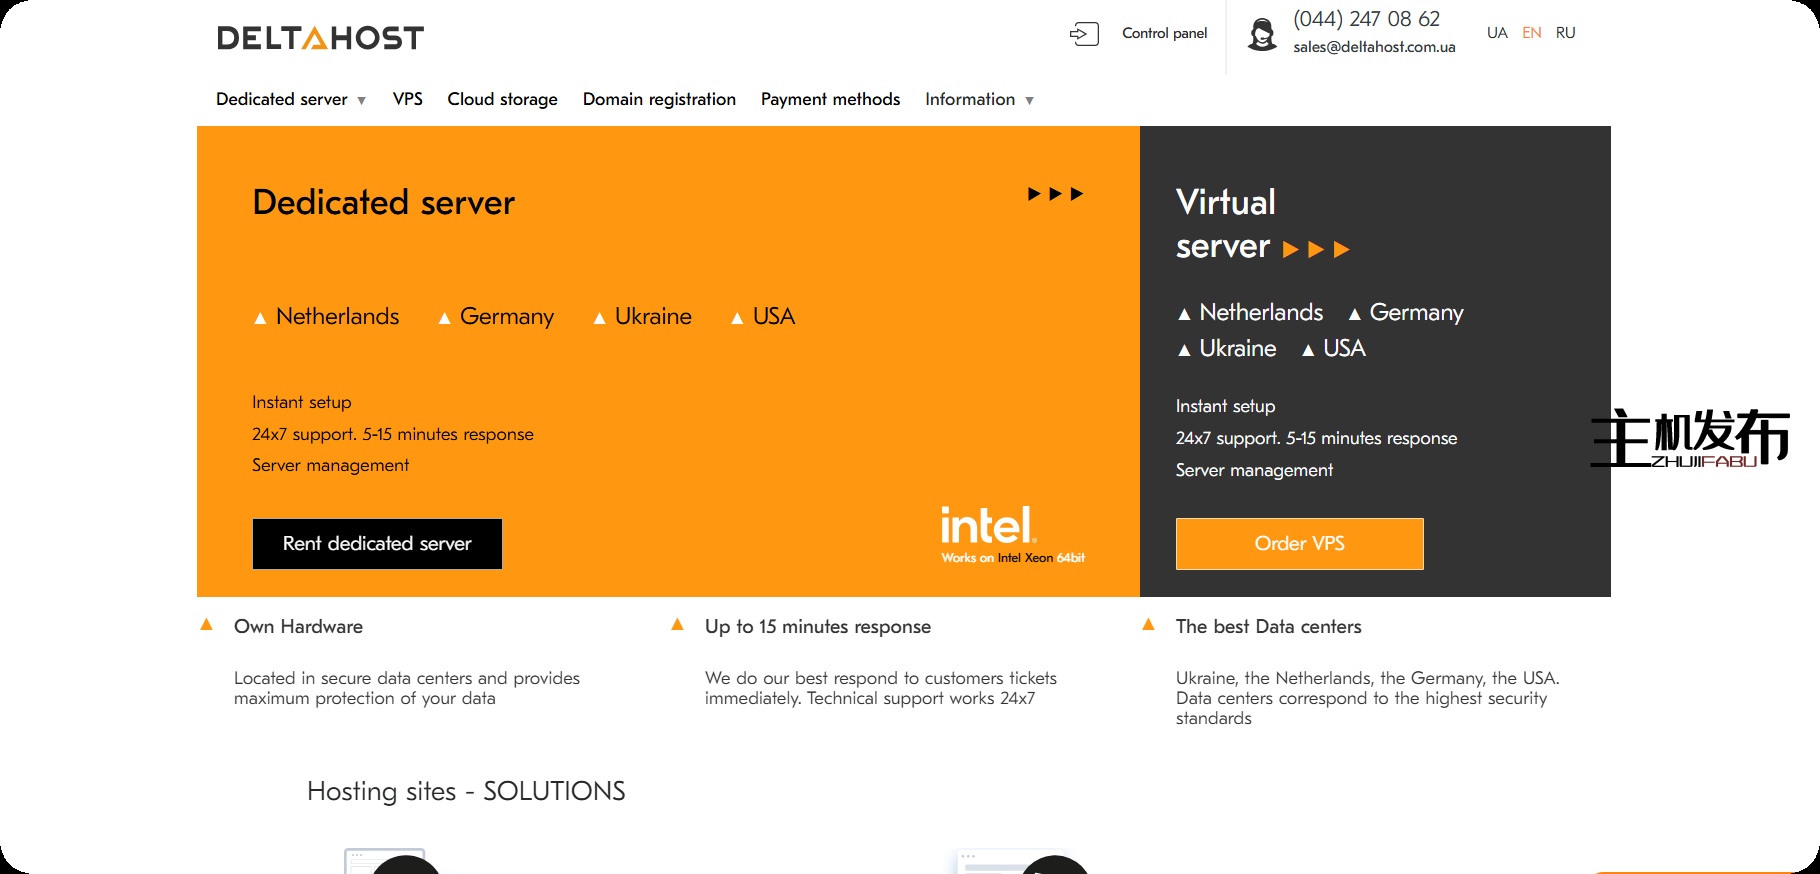Open the VPS menu item
1820x874 pixels.
pyautogui.click(x=407, y=99)
